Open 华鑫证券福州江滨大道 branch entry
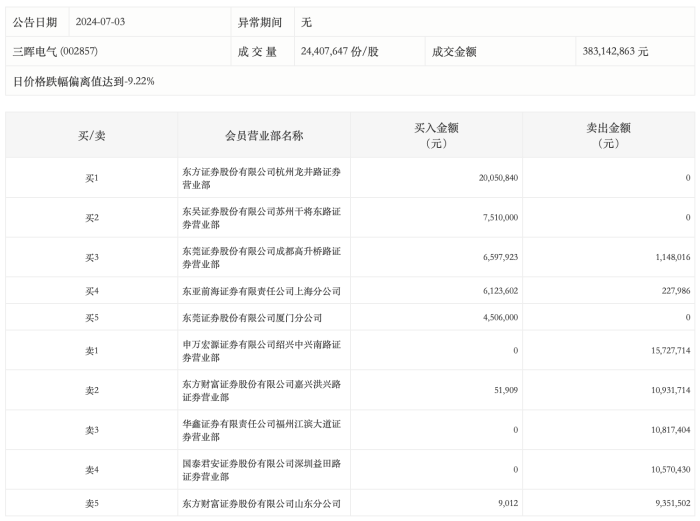700x521 pixels. point(261,430)
